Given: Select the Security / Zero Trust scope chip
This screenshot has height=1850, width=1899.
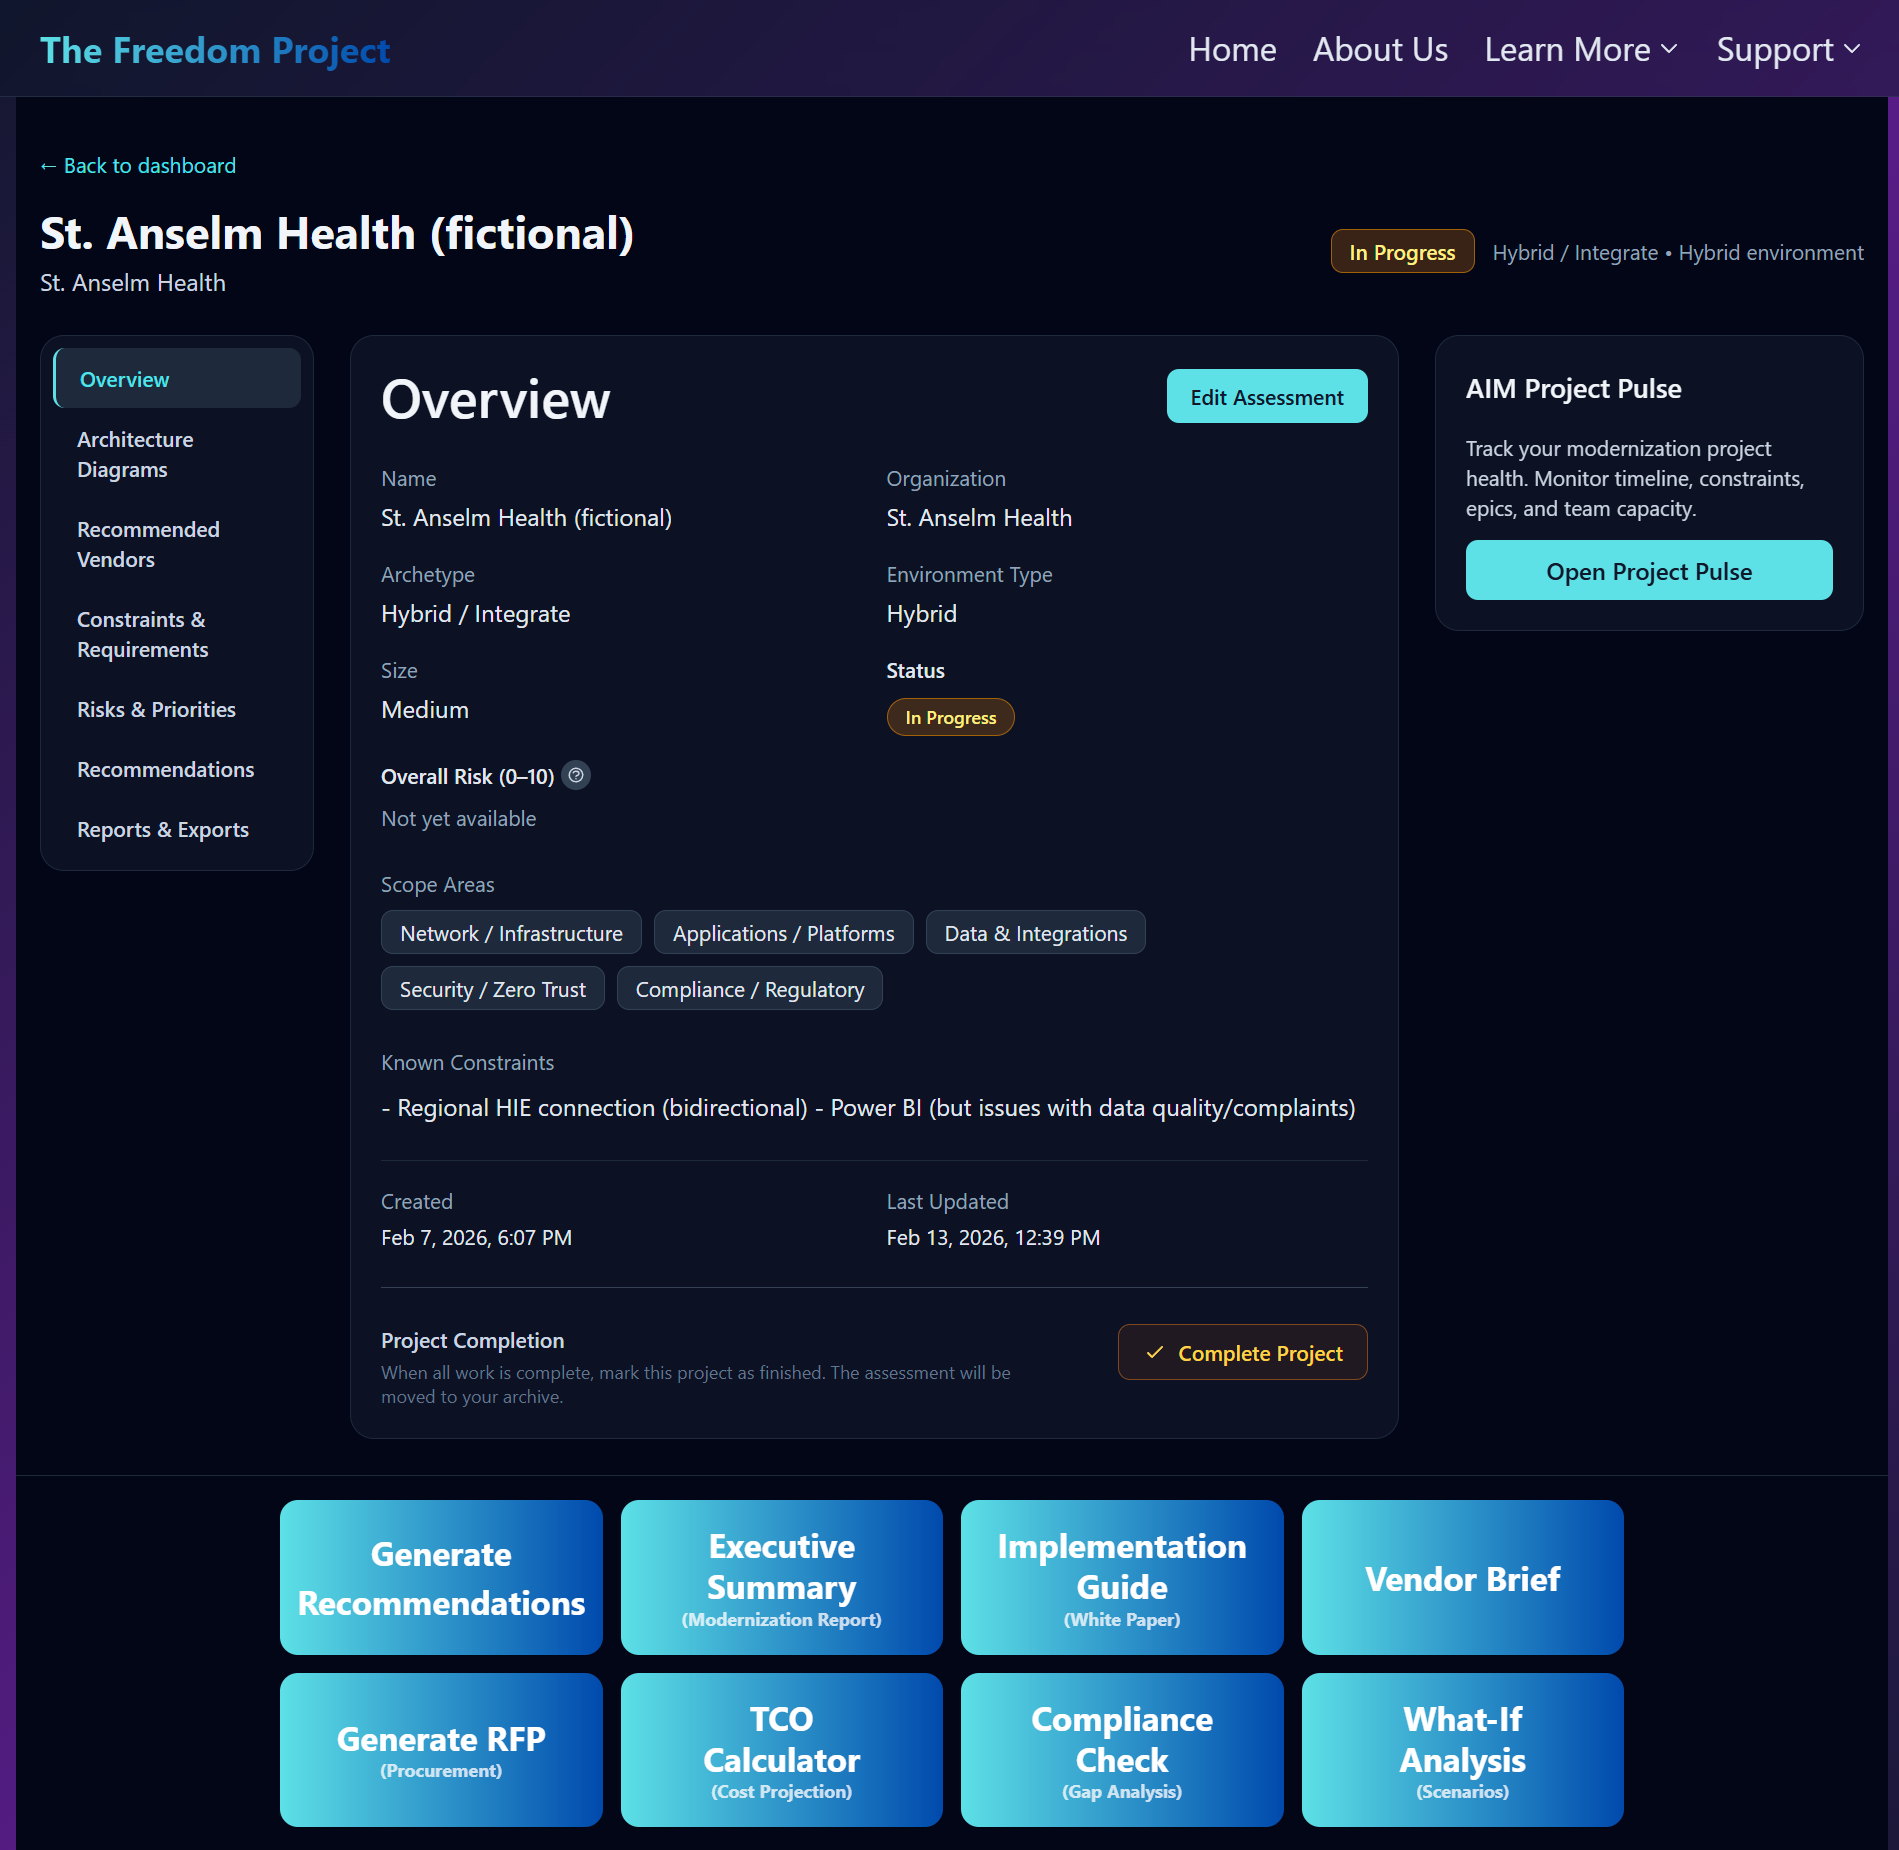Looking at the screenshot, I should pyautogui.click(x=492, y=988).
